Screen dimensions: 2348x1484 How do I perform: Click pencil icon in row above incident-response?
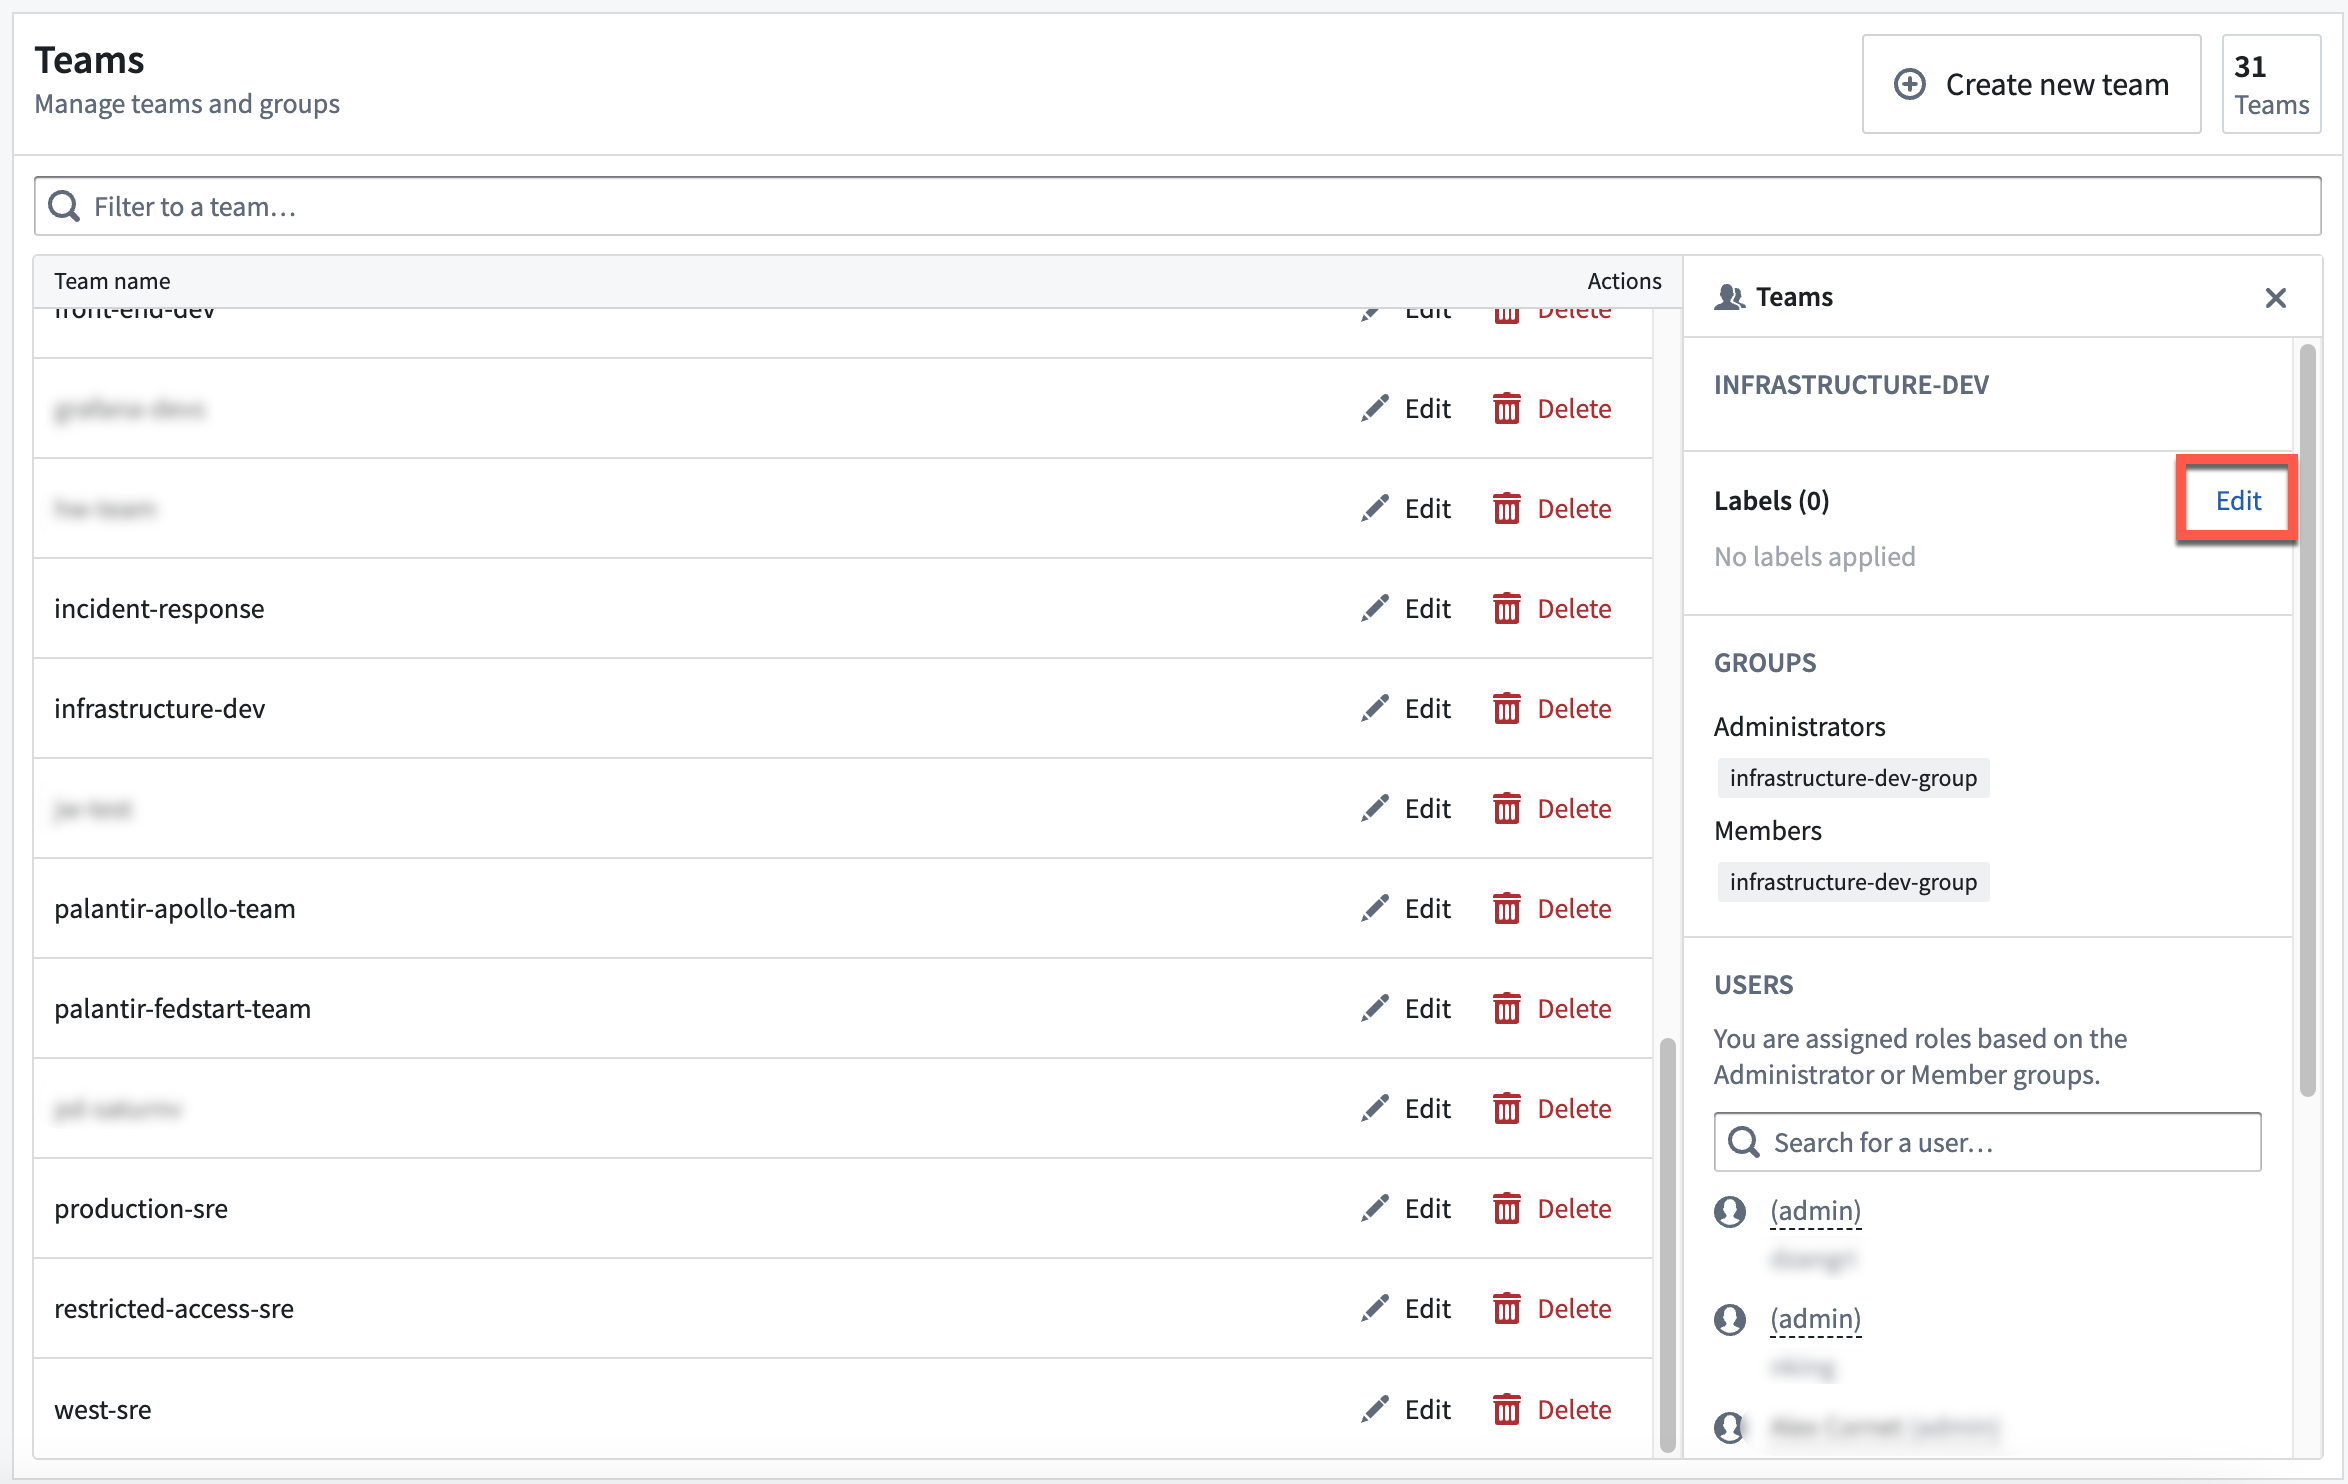click(x=1375, y=508)
